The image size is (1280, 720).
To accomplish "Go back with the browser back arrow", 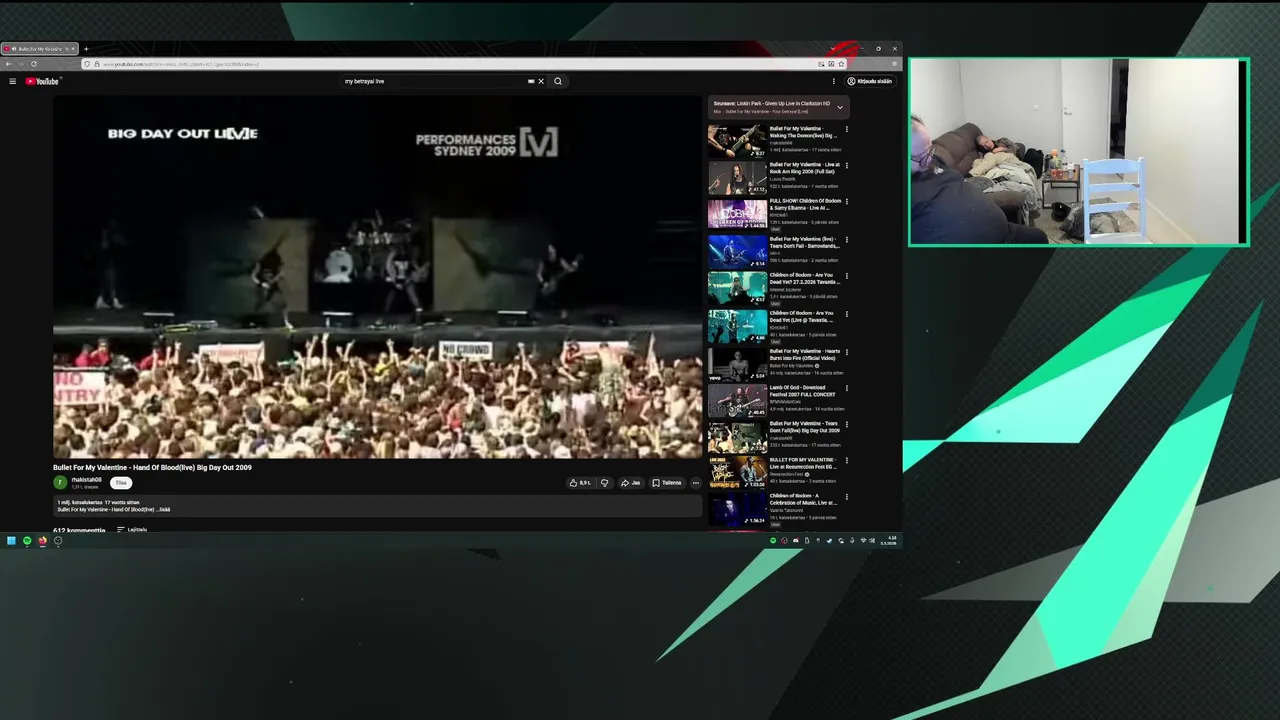I will (8, 64).
